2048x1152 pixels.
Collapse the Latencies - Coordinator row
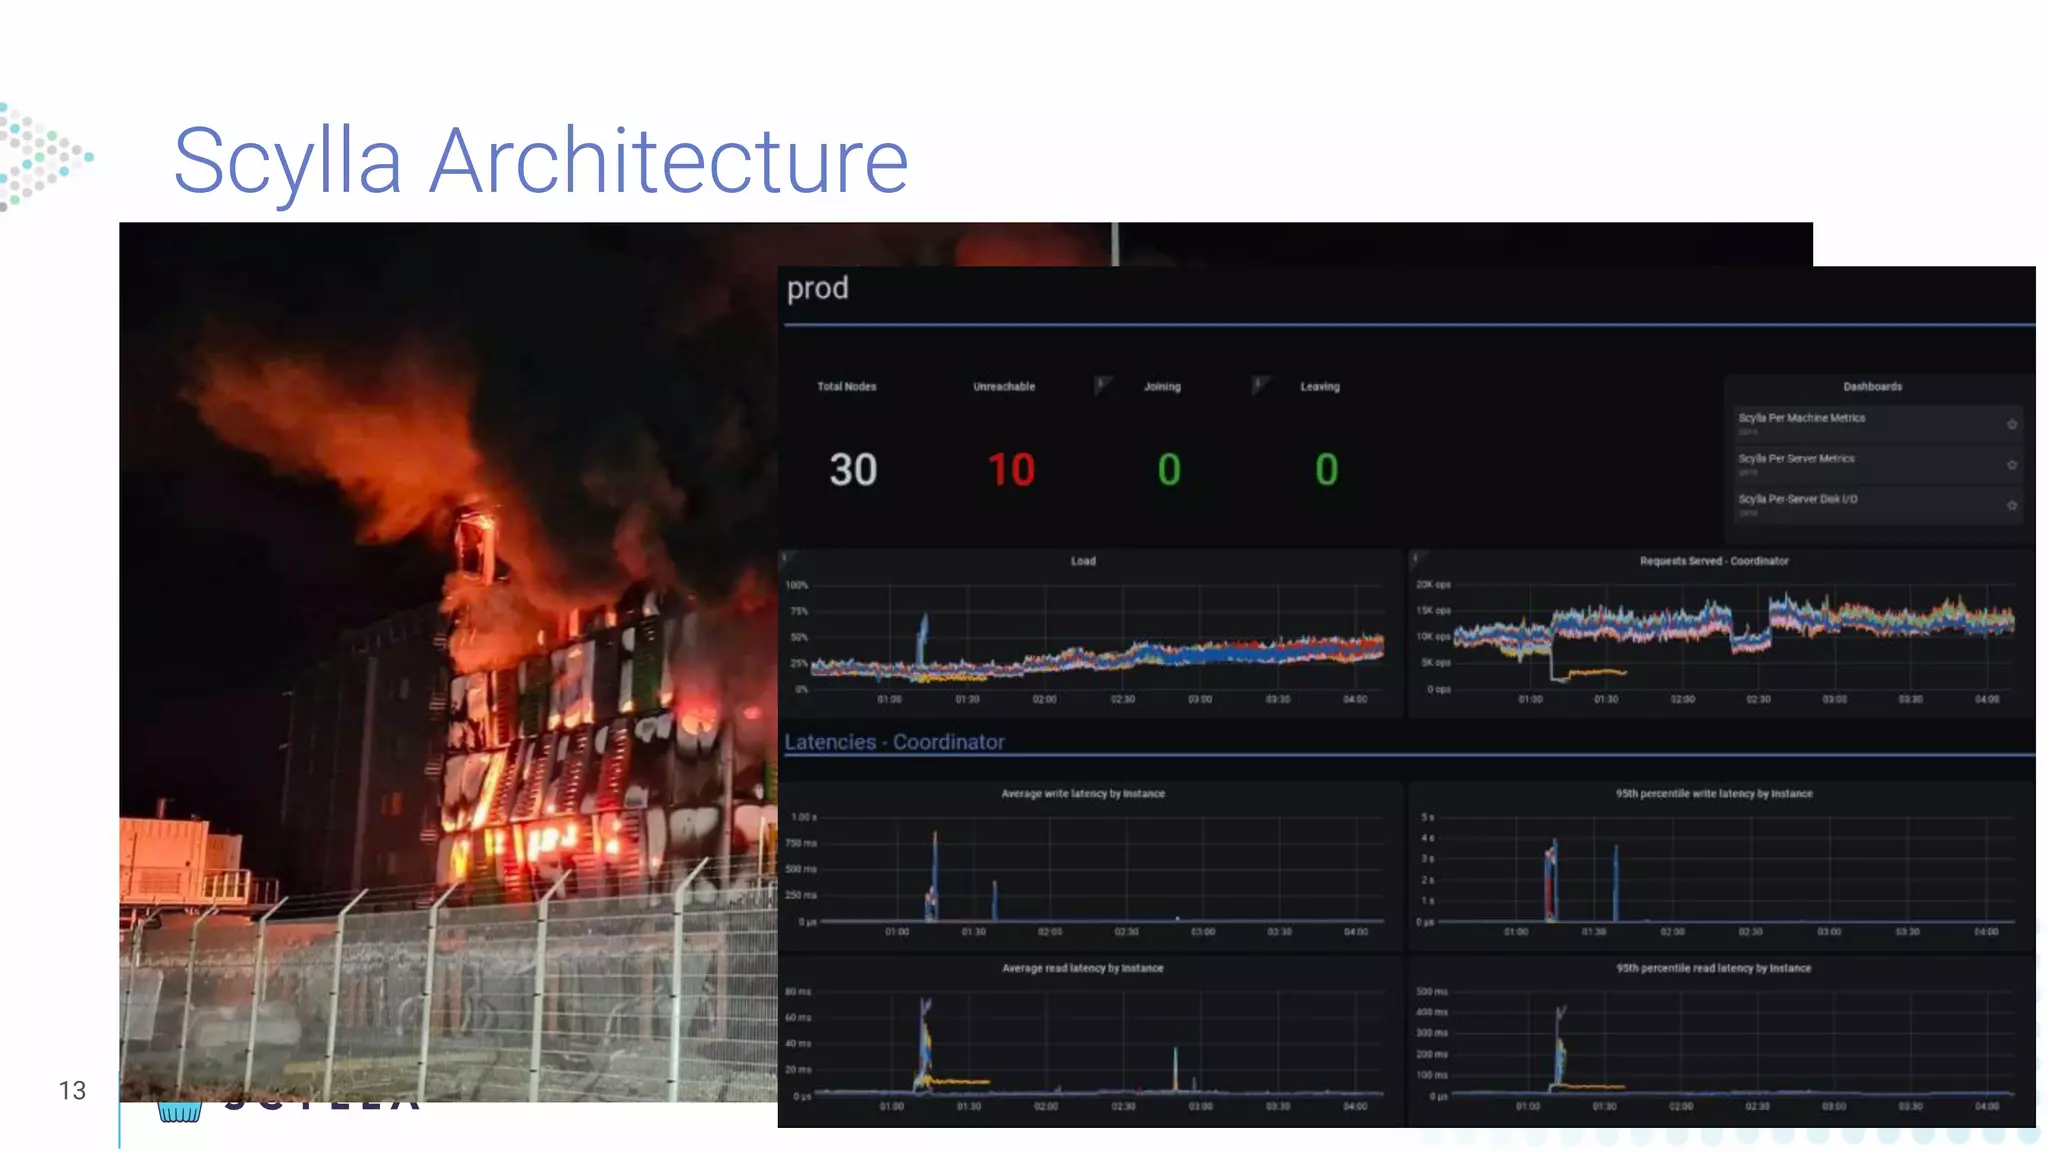tap(894, 742)
